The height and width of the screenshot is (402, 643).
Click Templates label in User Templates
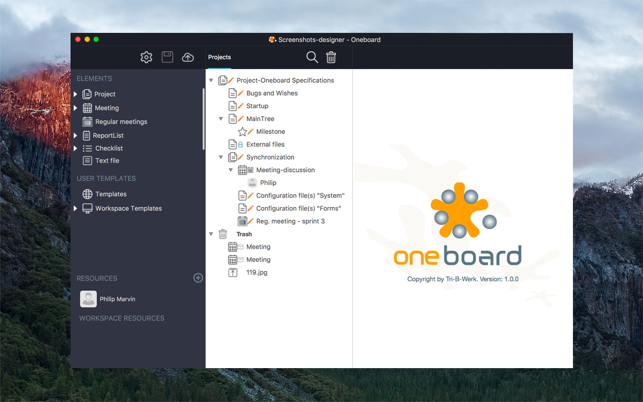click(111, 194)
